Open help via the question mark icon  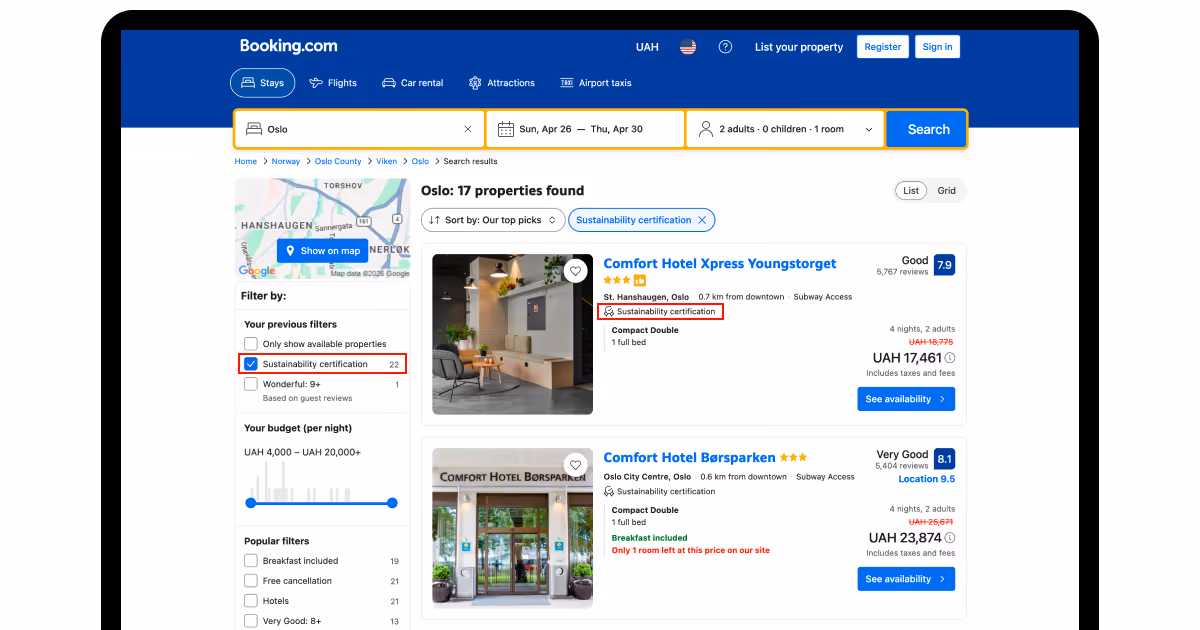[x=725, y=46]
